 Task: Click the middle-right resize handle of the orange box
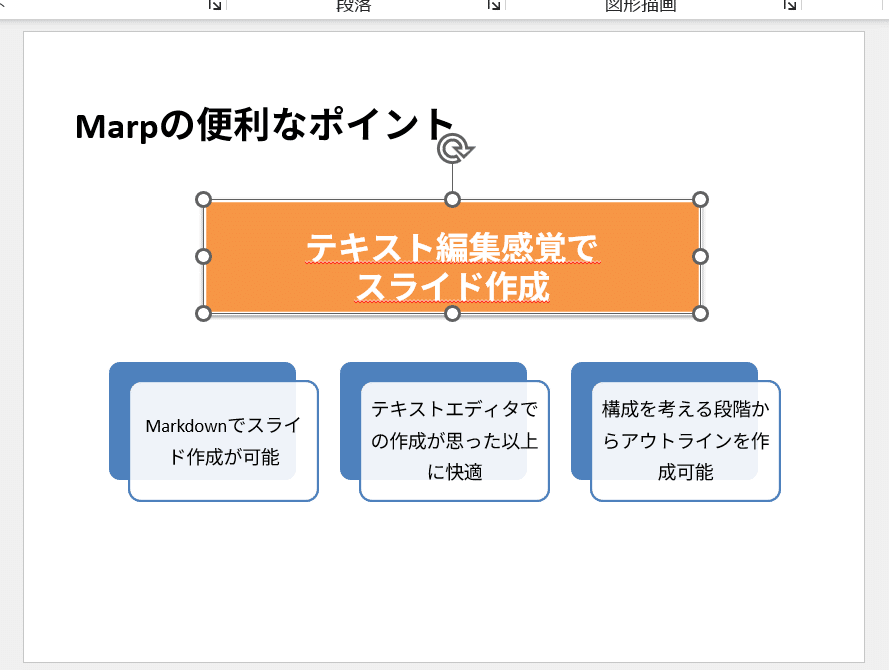click(701, 257)
